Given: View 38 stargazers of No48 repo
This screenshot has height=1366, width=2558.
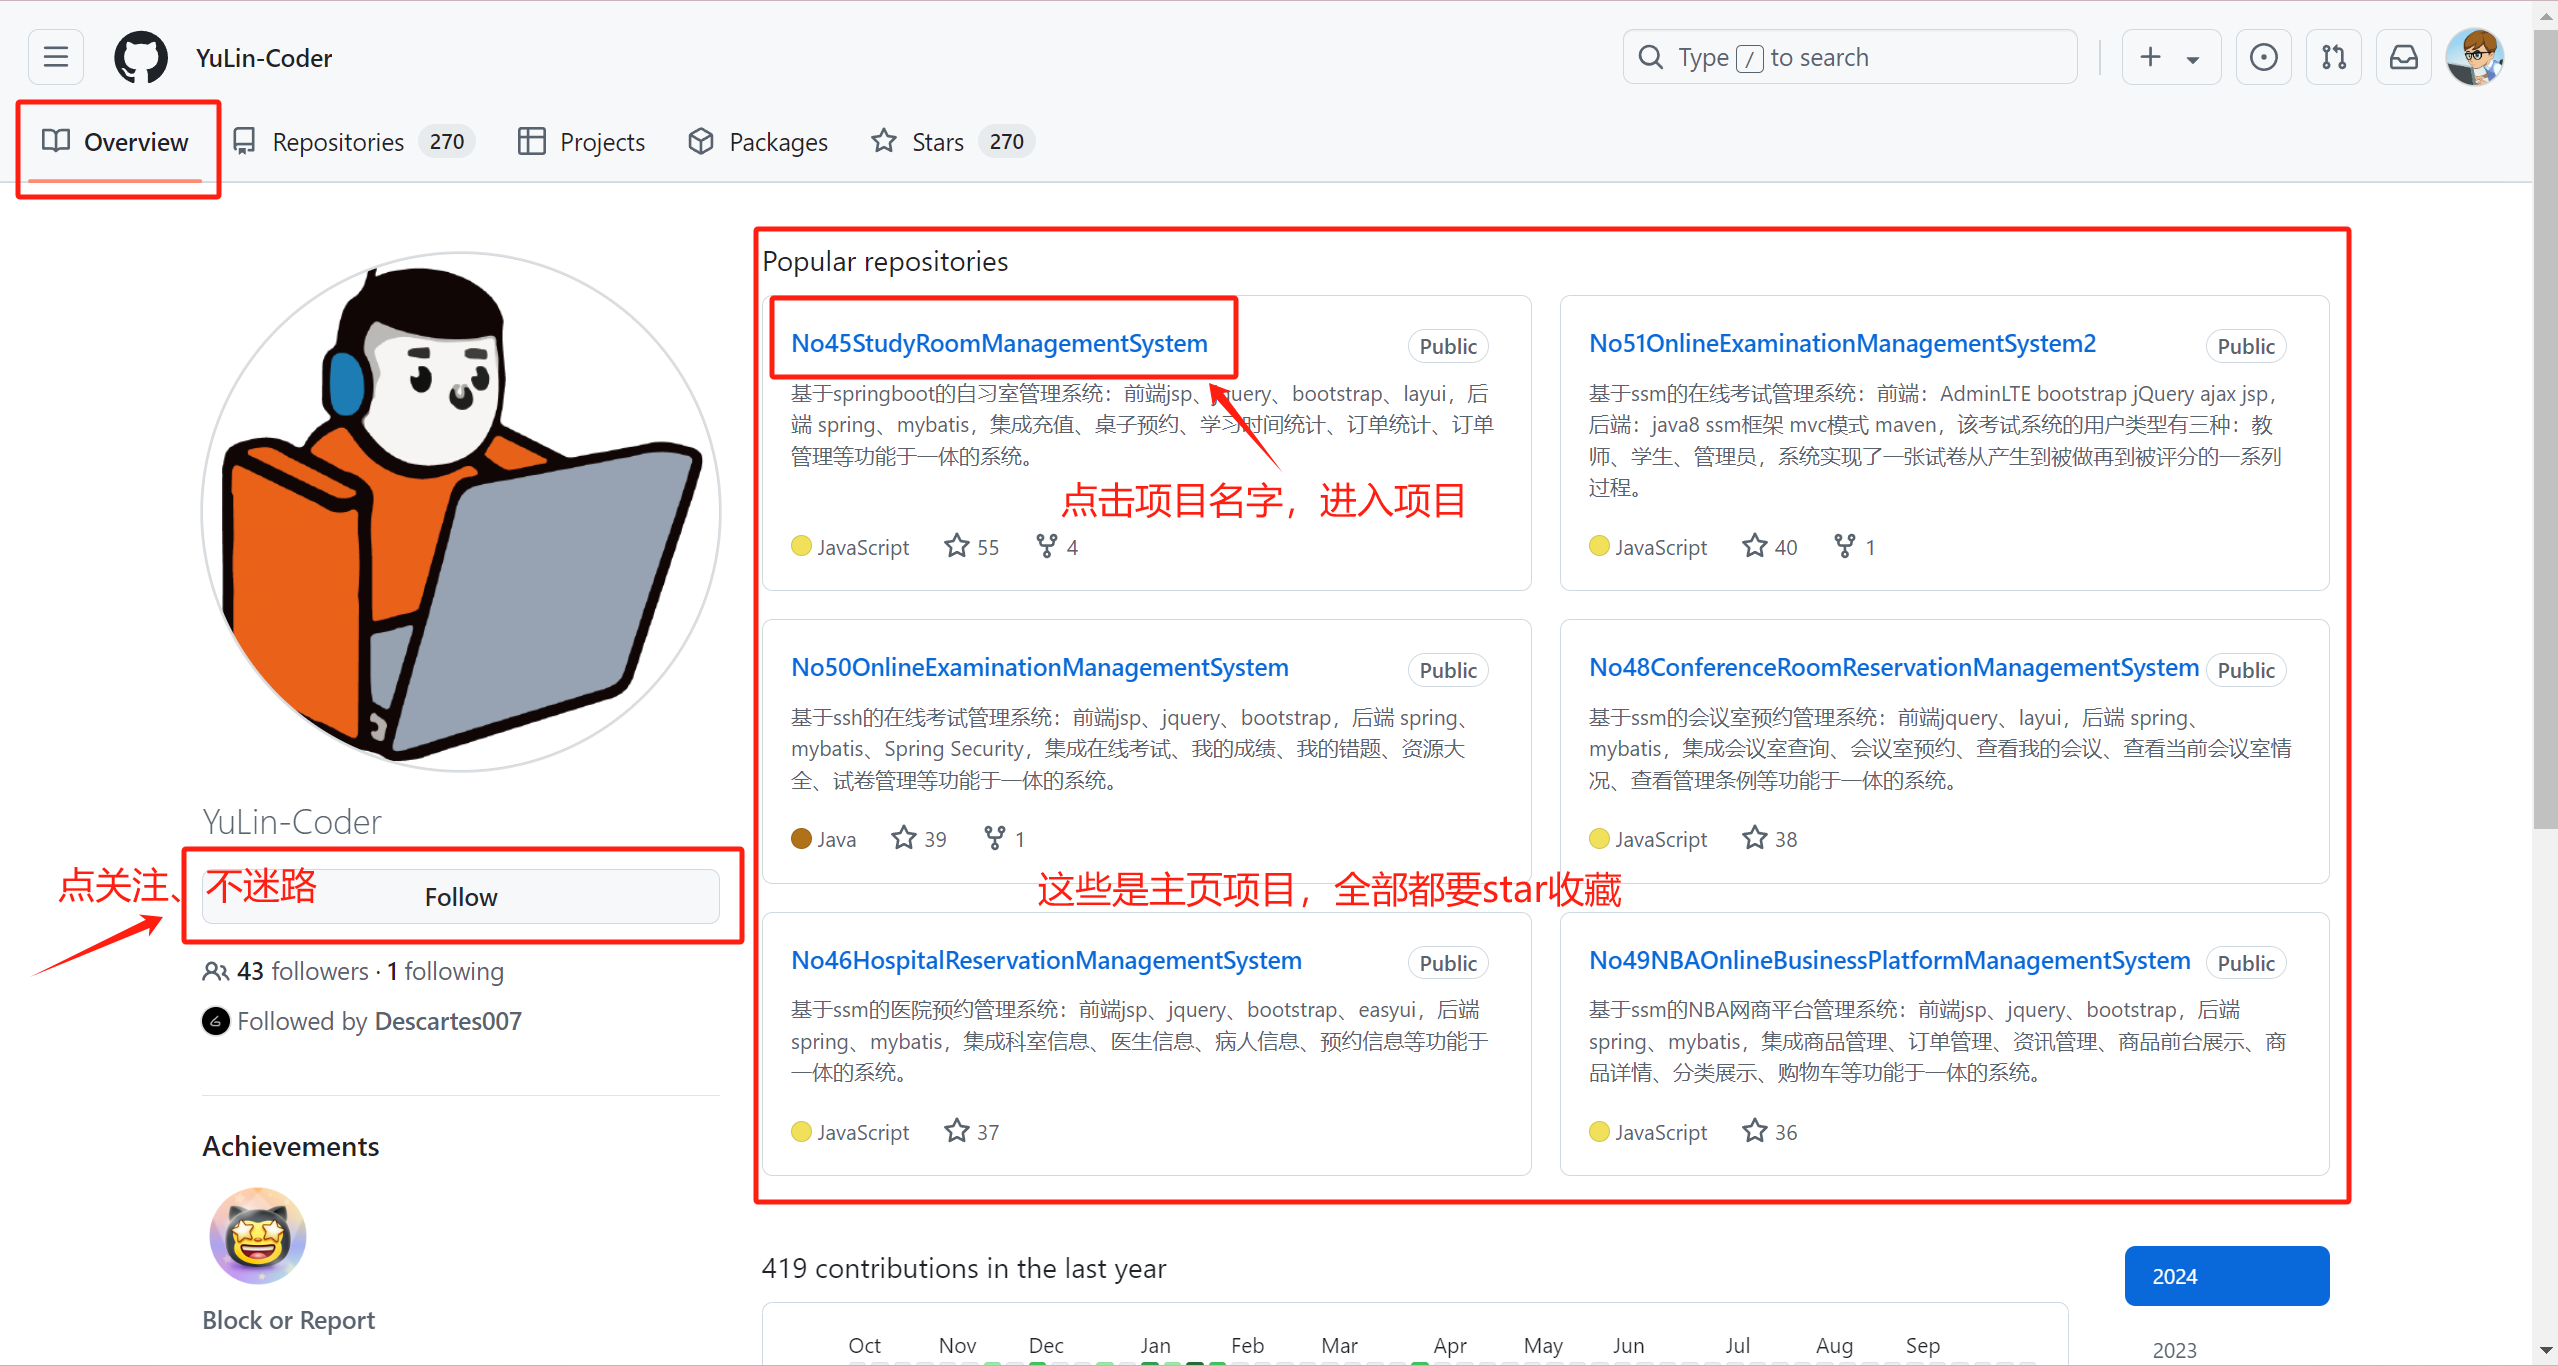Looking at the screenshot, I should (x=1770, y=839).
